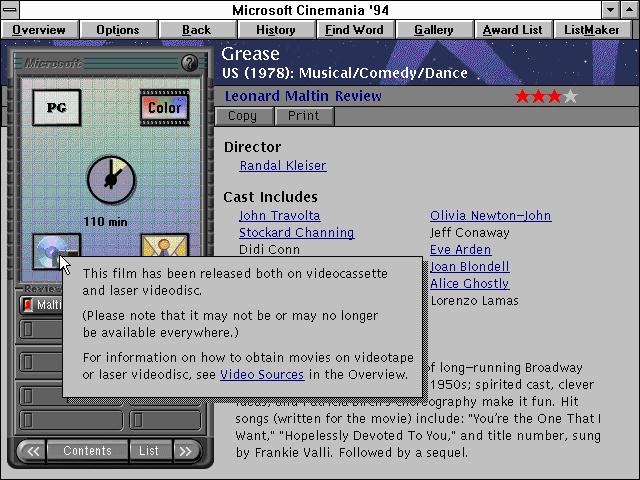Open the Gallery
Viewport: 640px width, 480px height.
point(434,30)
